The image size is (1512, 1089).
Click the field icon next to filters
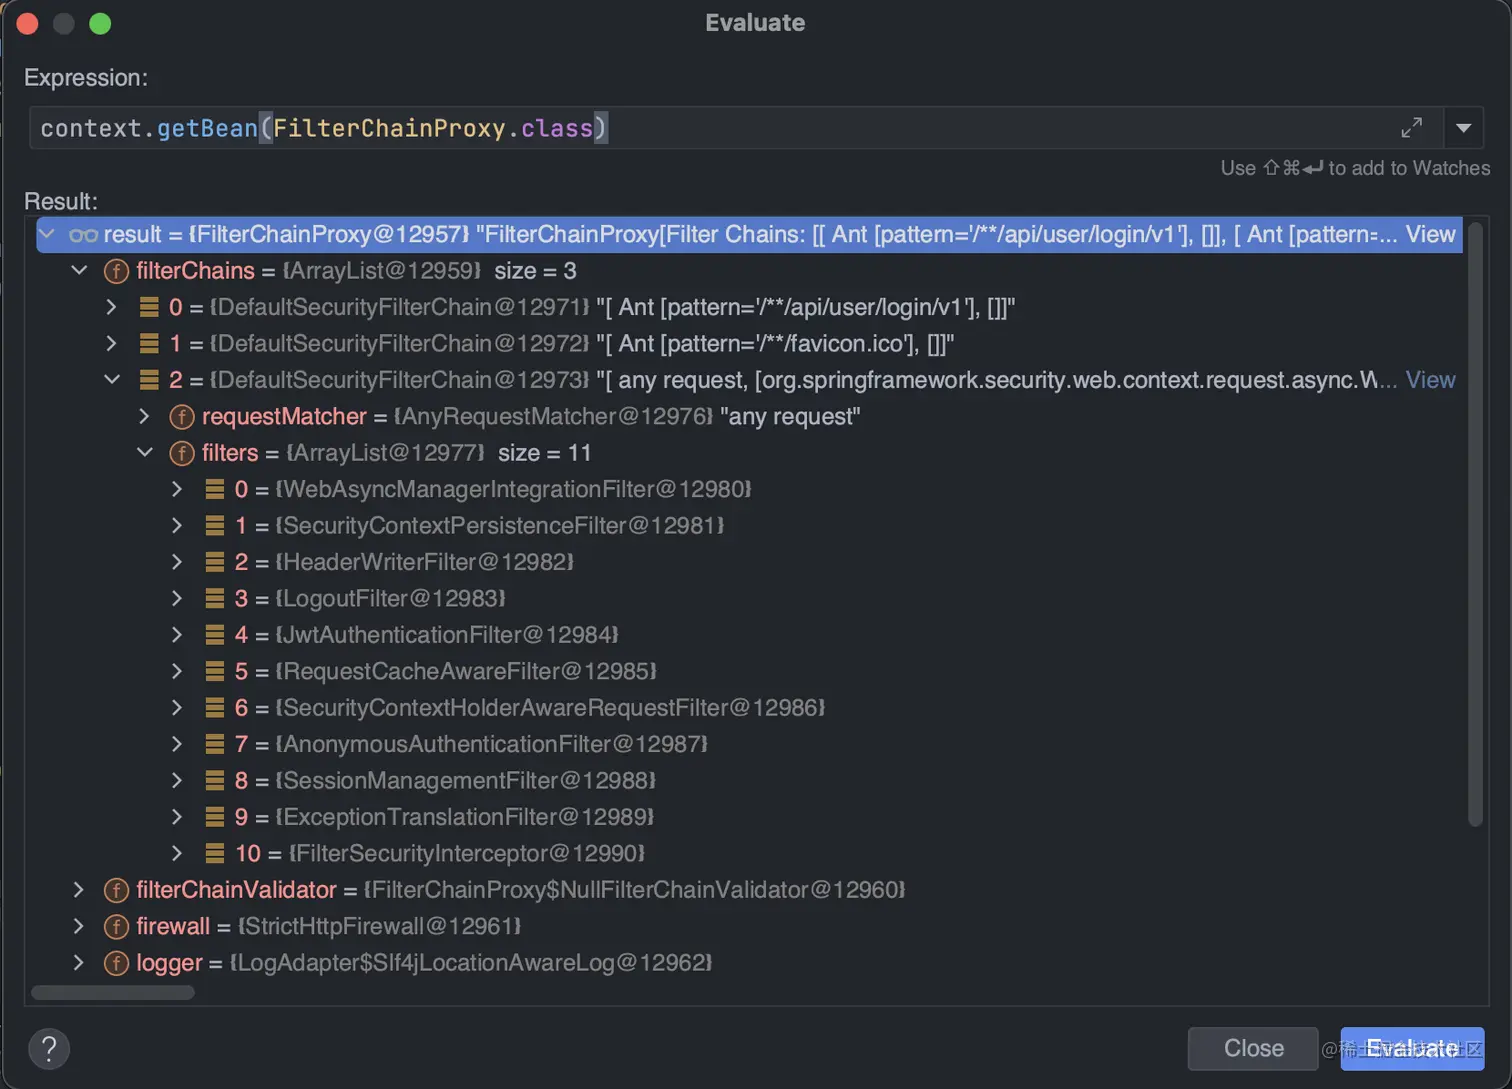[x=181, y=453]
